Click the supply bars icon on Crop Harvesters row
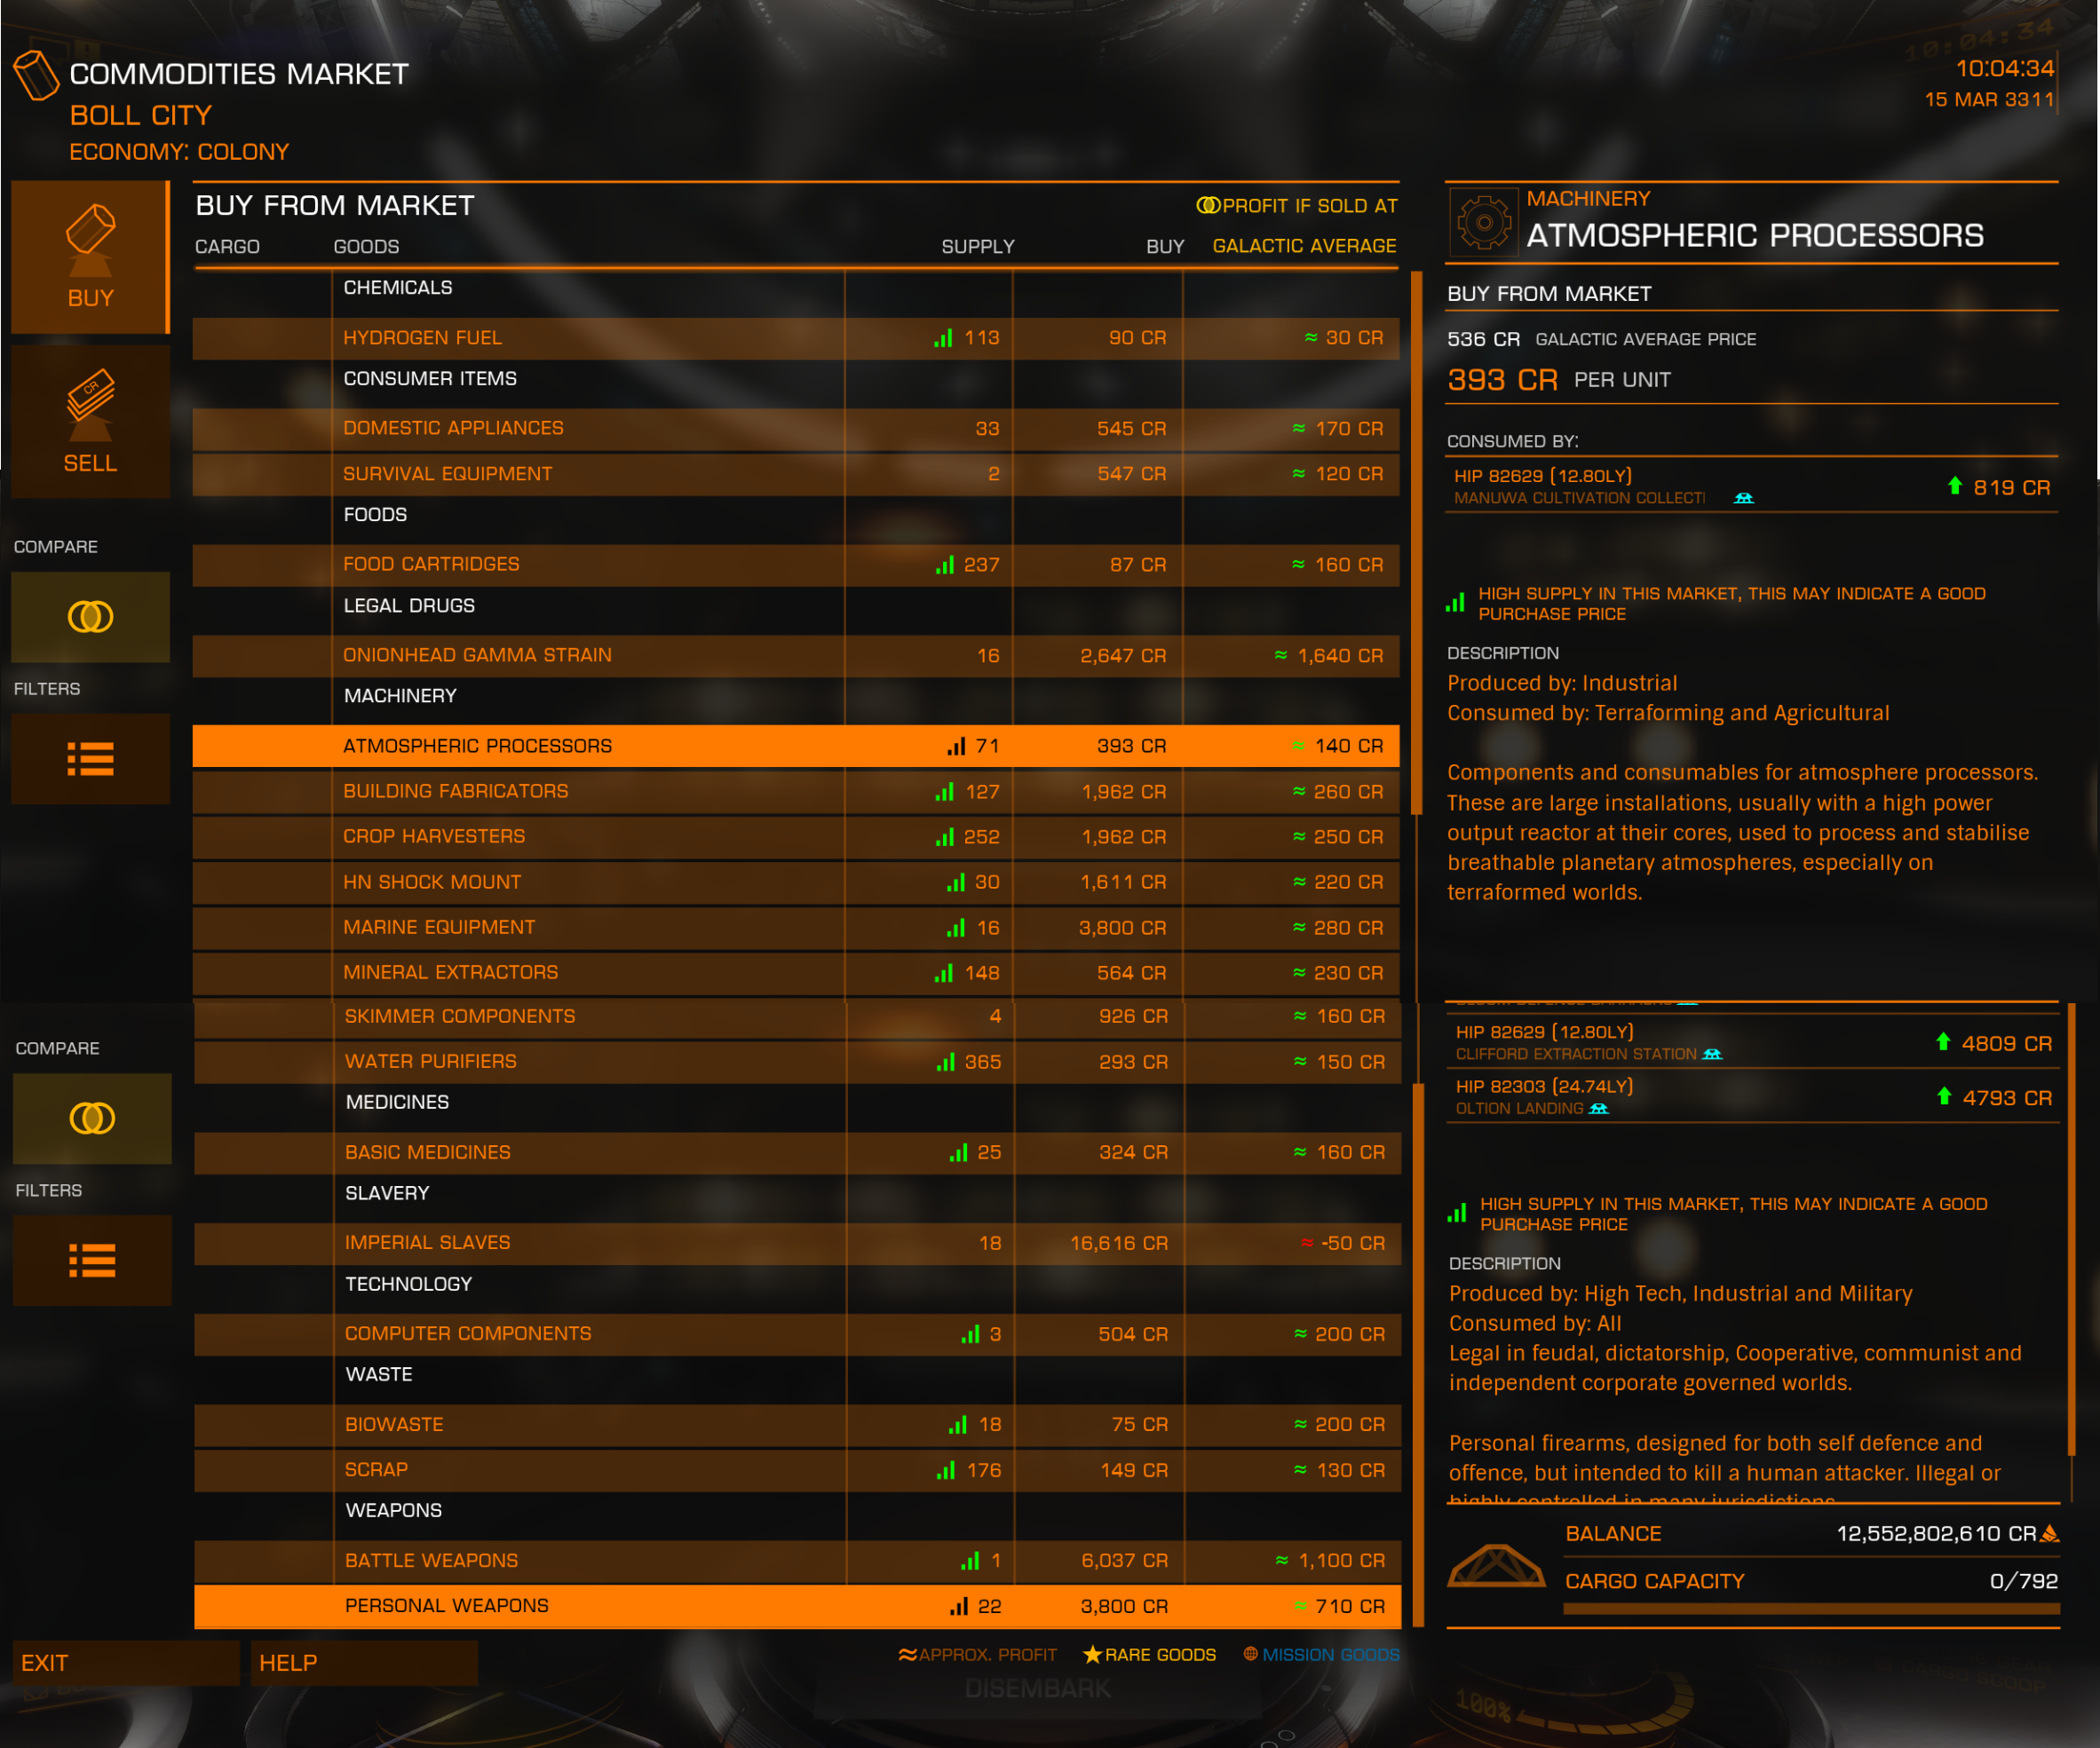2100x1748 pixels. 944,837
